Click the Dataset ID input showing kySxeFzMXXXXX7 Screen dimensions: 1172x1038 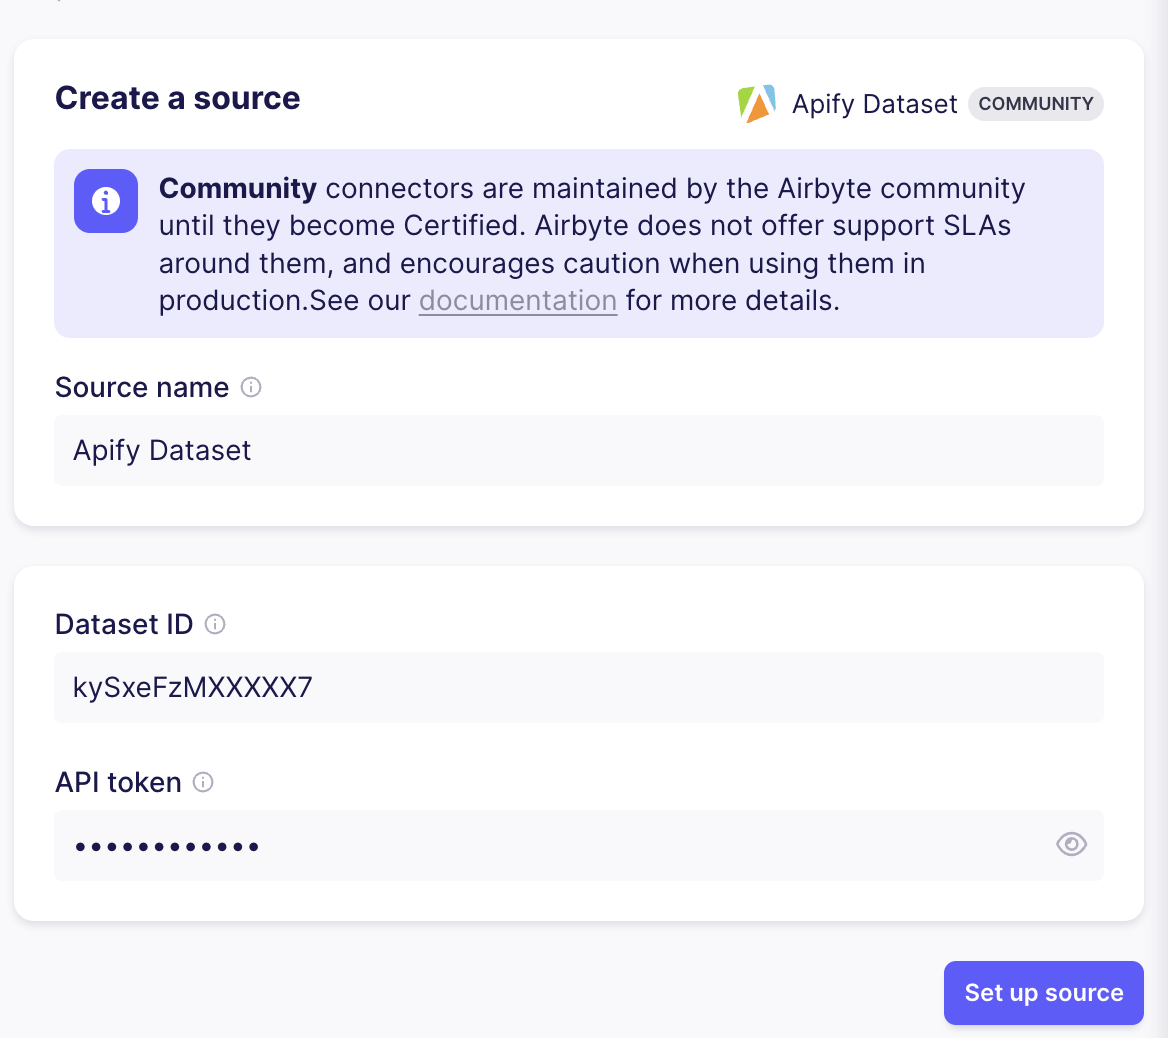pyautogui.click(x=579, y=687)
